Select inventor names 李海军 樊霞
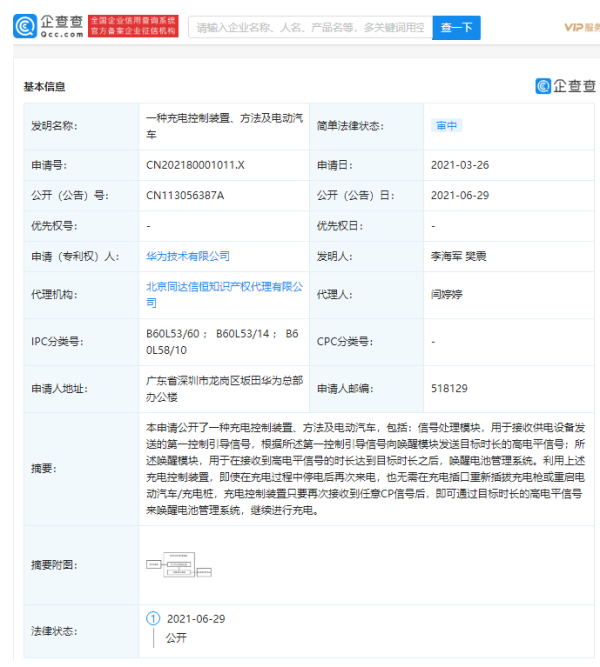 (x=459, y=256)
